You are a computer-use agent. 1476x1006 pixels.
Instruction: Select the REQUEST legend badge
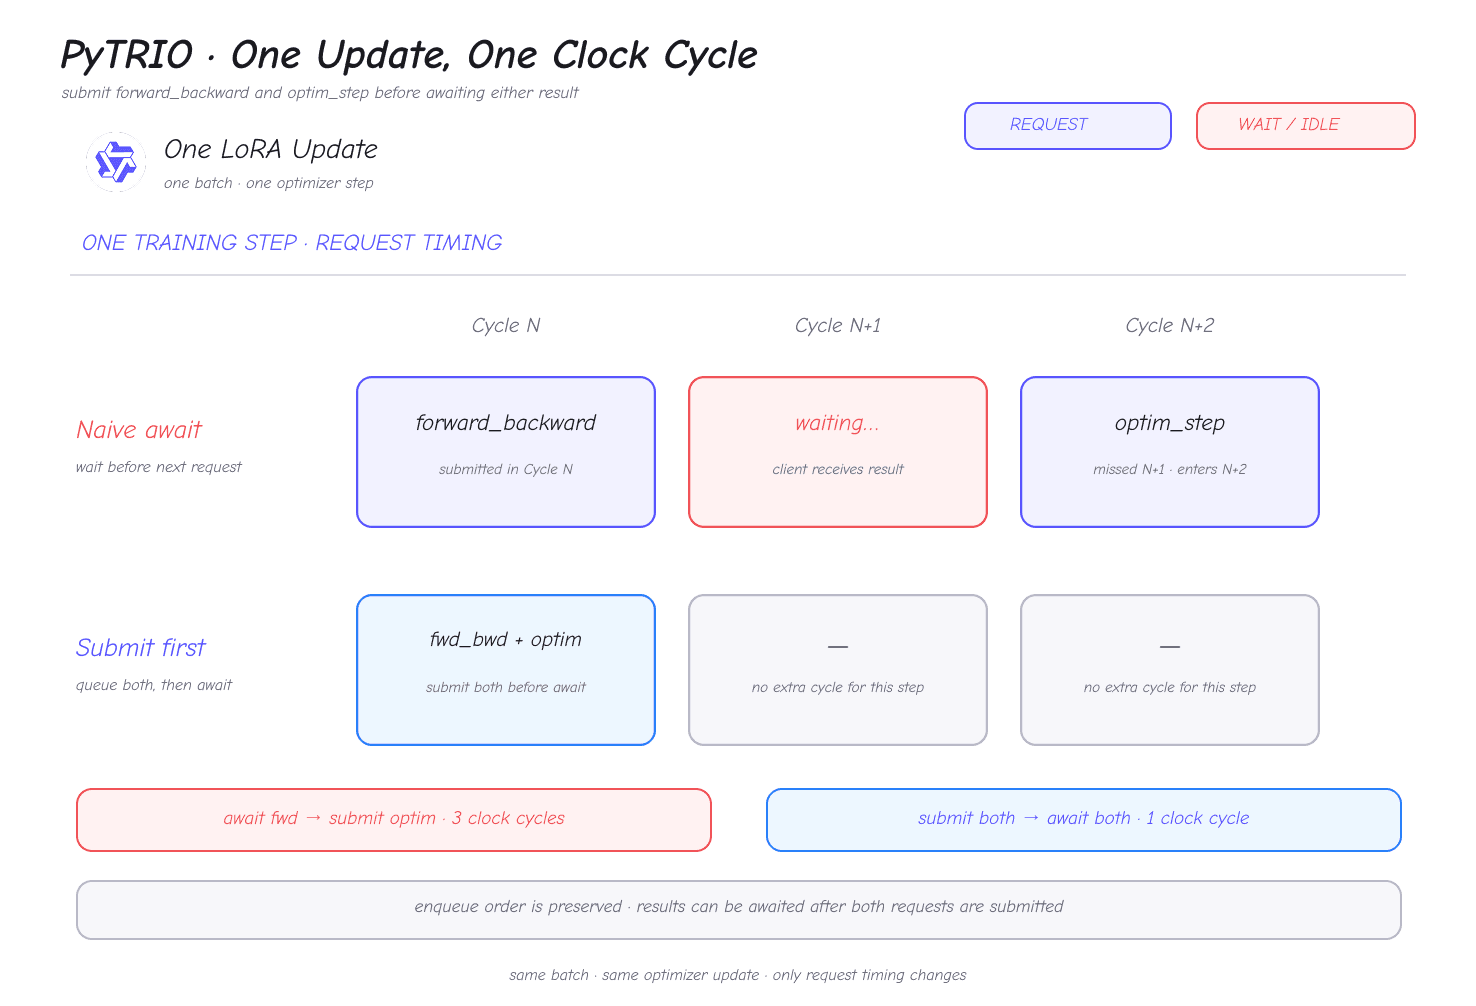click(x=1068, y=126)
